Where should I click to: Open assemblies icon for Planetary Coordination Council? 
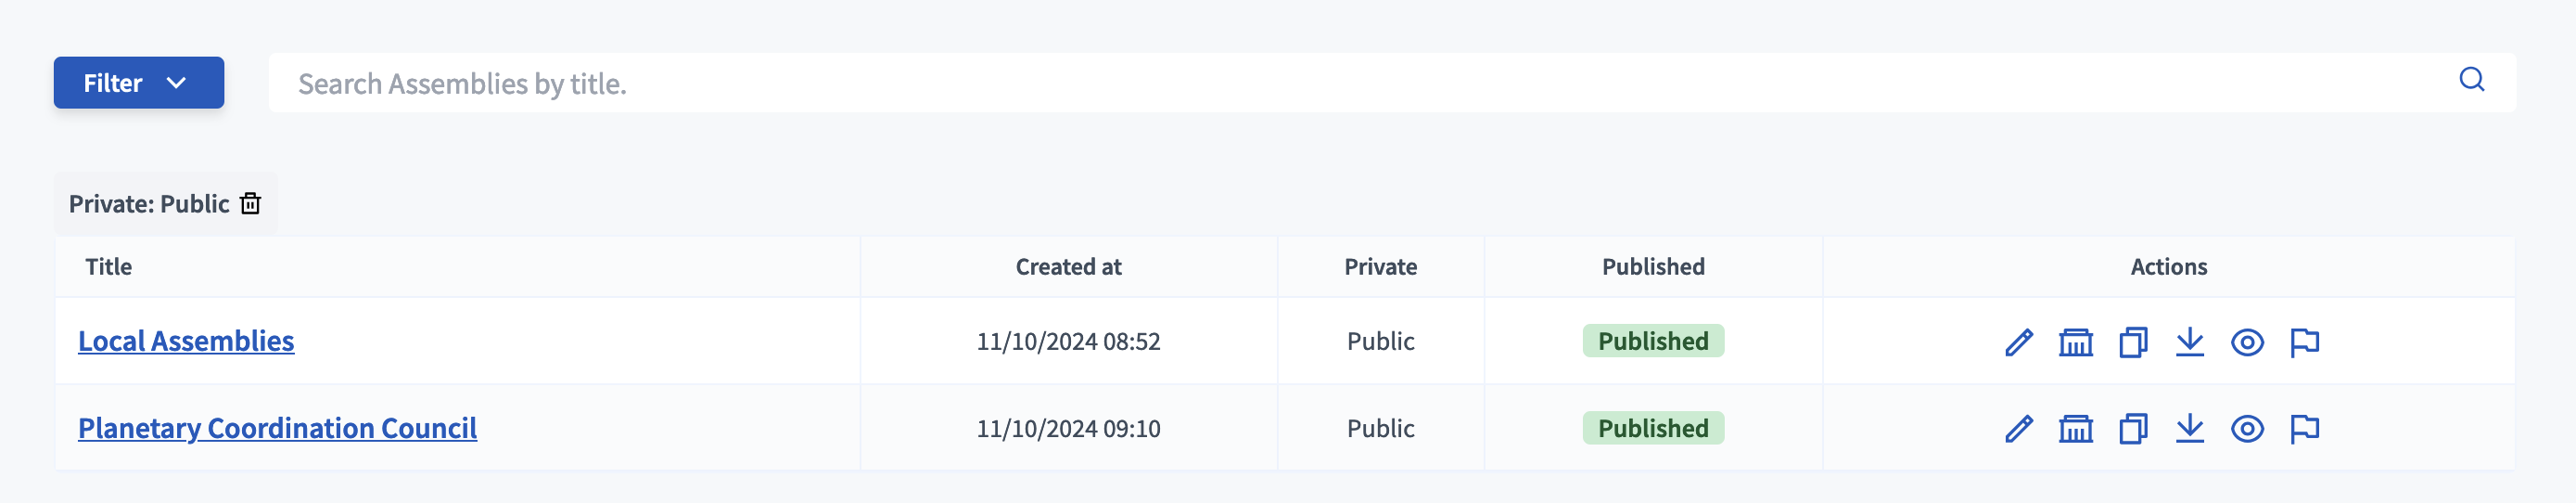pos(2075,429)
